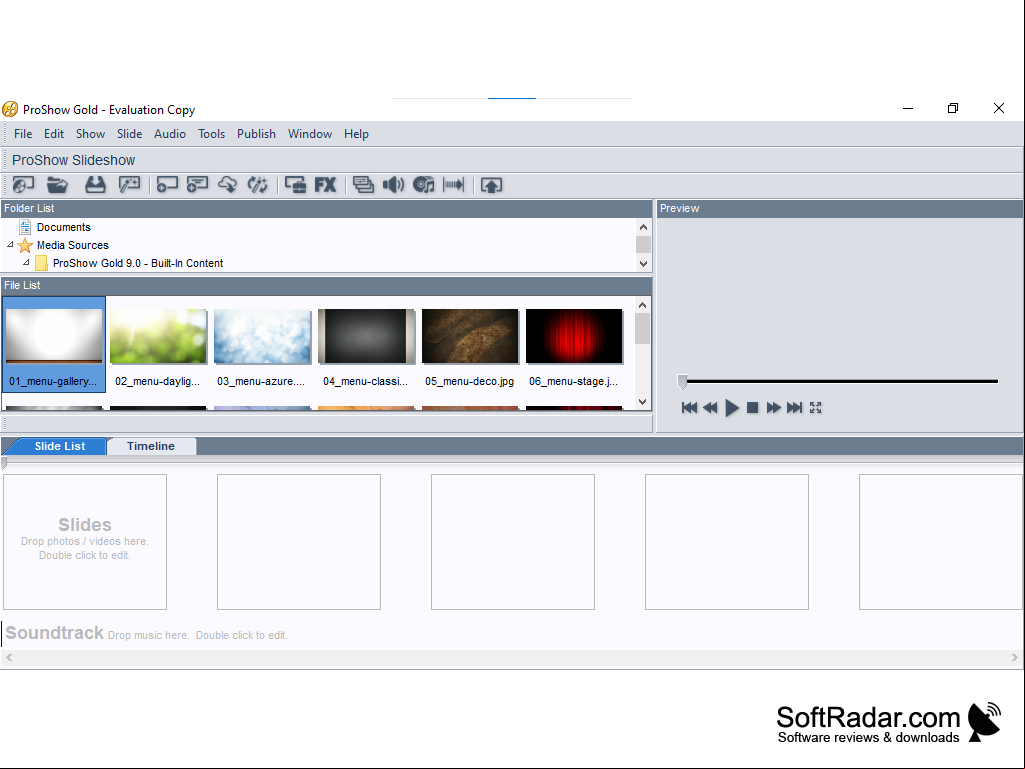This screenshot has width=1025, height=769.
Task: Click the New show toolbar icon
Action: pos(24,185)
